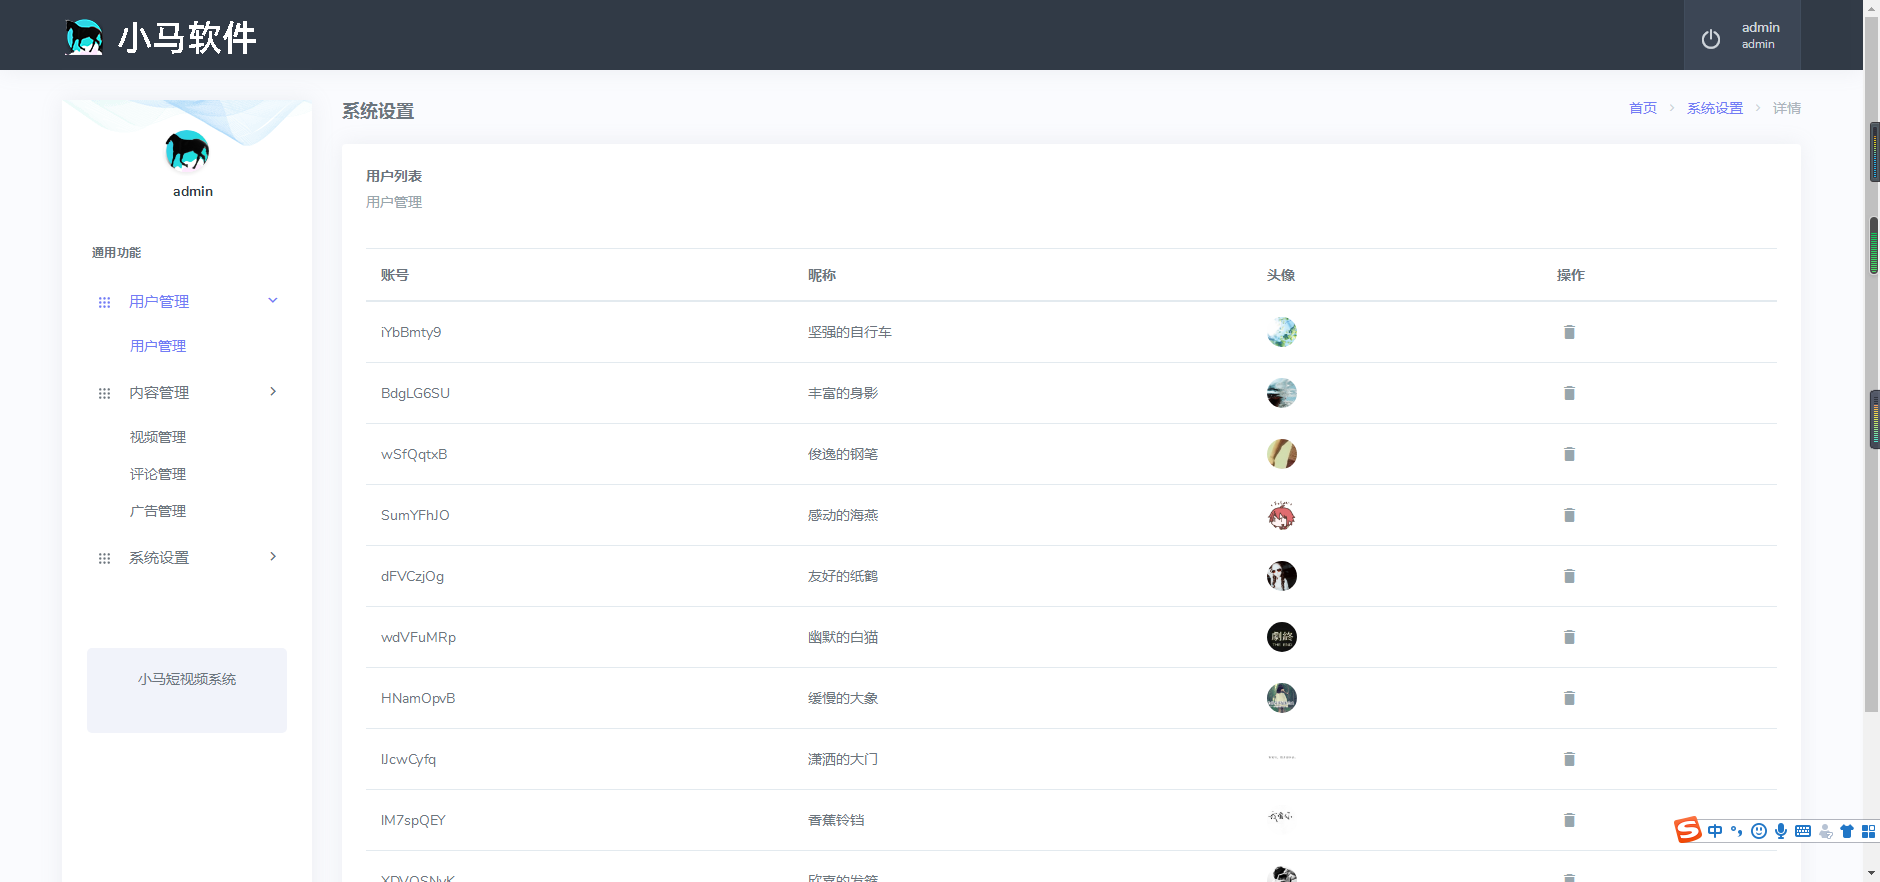
Task: Select 广告管理 in sidebar
Action: tap(158, 511)
